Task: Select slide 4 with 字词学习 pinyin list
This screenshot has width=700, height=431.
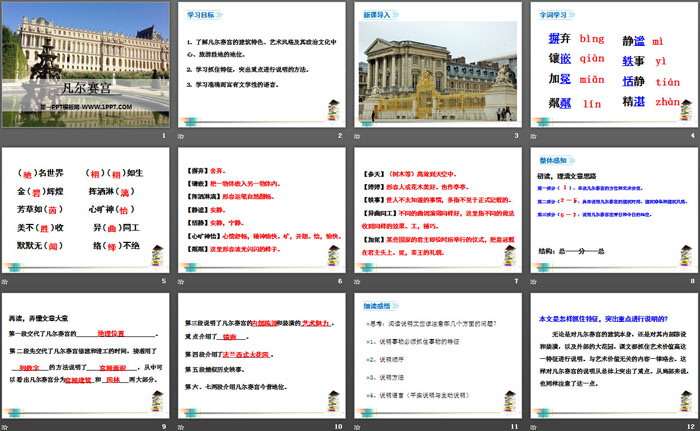Action: pyautogui.click(x=614, y=65)
